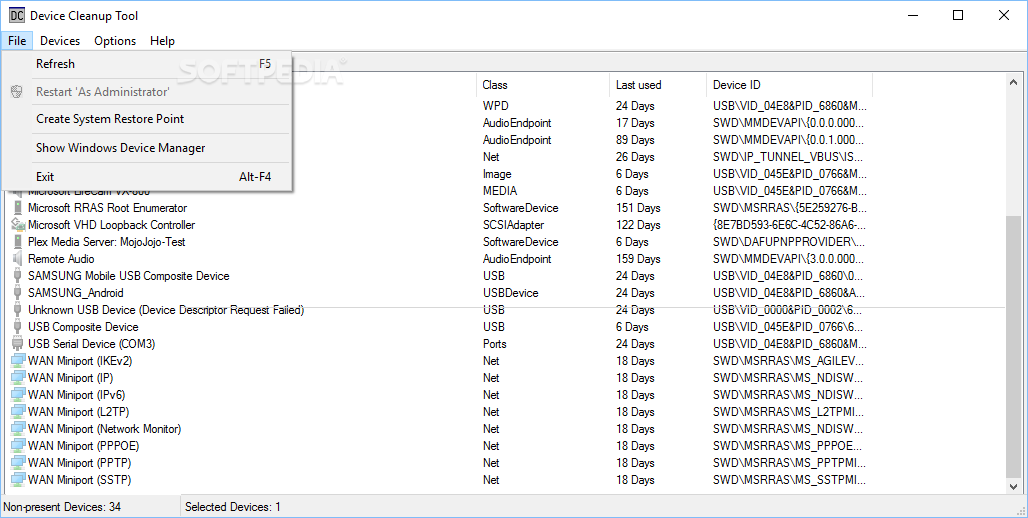Click USB icon of USB Composite Device

(x=17, y=327)
